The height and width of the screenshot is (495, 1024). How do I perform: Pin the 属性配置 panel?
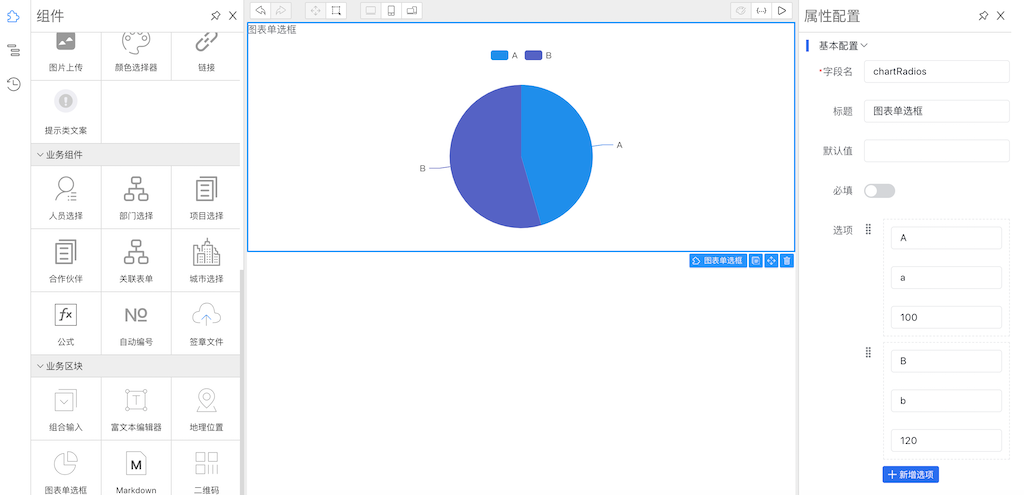[983, 16]
